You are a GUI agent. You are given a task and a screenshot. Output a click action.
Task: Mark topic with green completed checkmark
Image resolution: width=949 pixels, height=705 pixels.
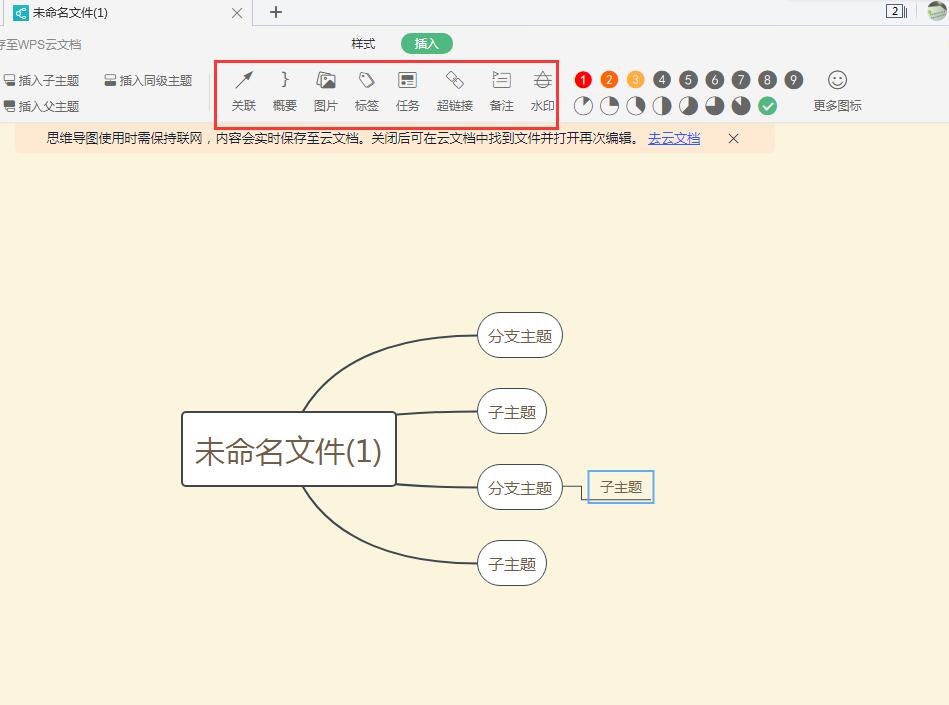767,106
